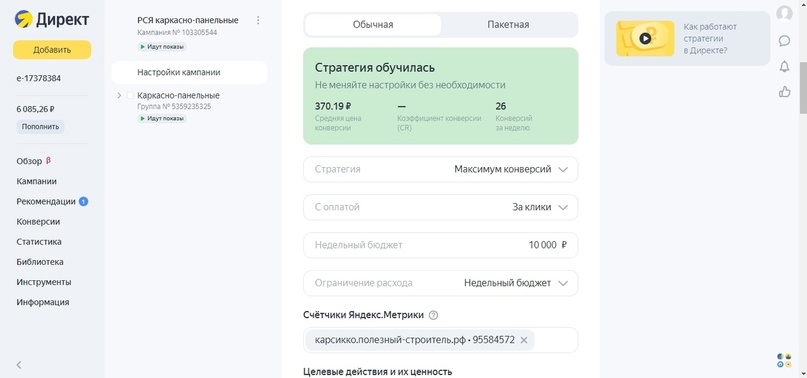Tick the Каркасно-панельные group checkbox
807x378 pixels.
pos(130,95)
